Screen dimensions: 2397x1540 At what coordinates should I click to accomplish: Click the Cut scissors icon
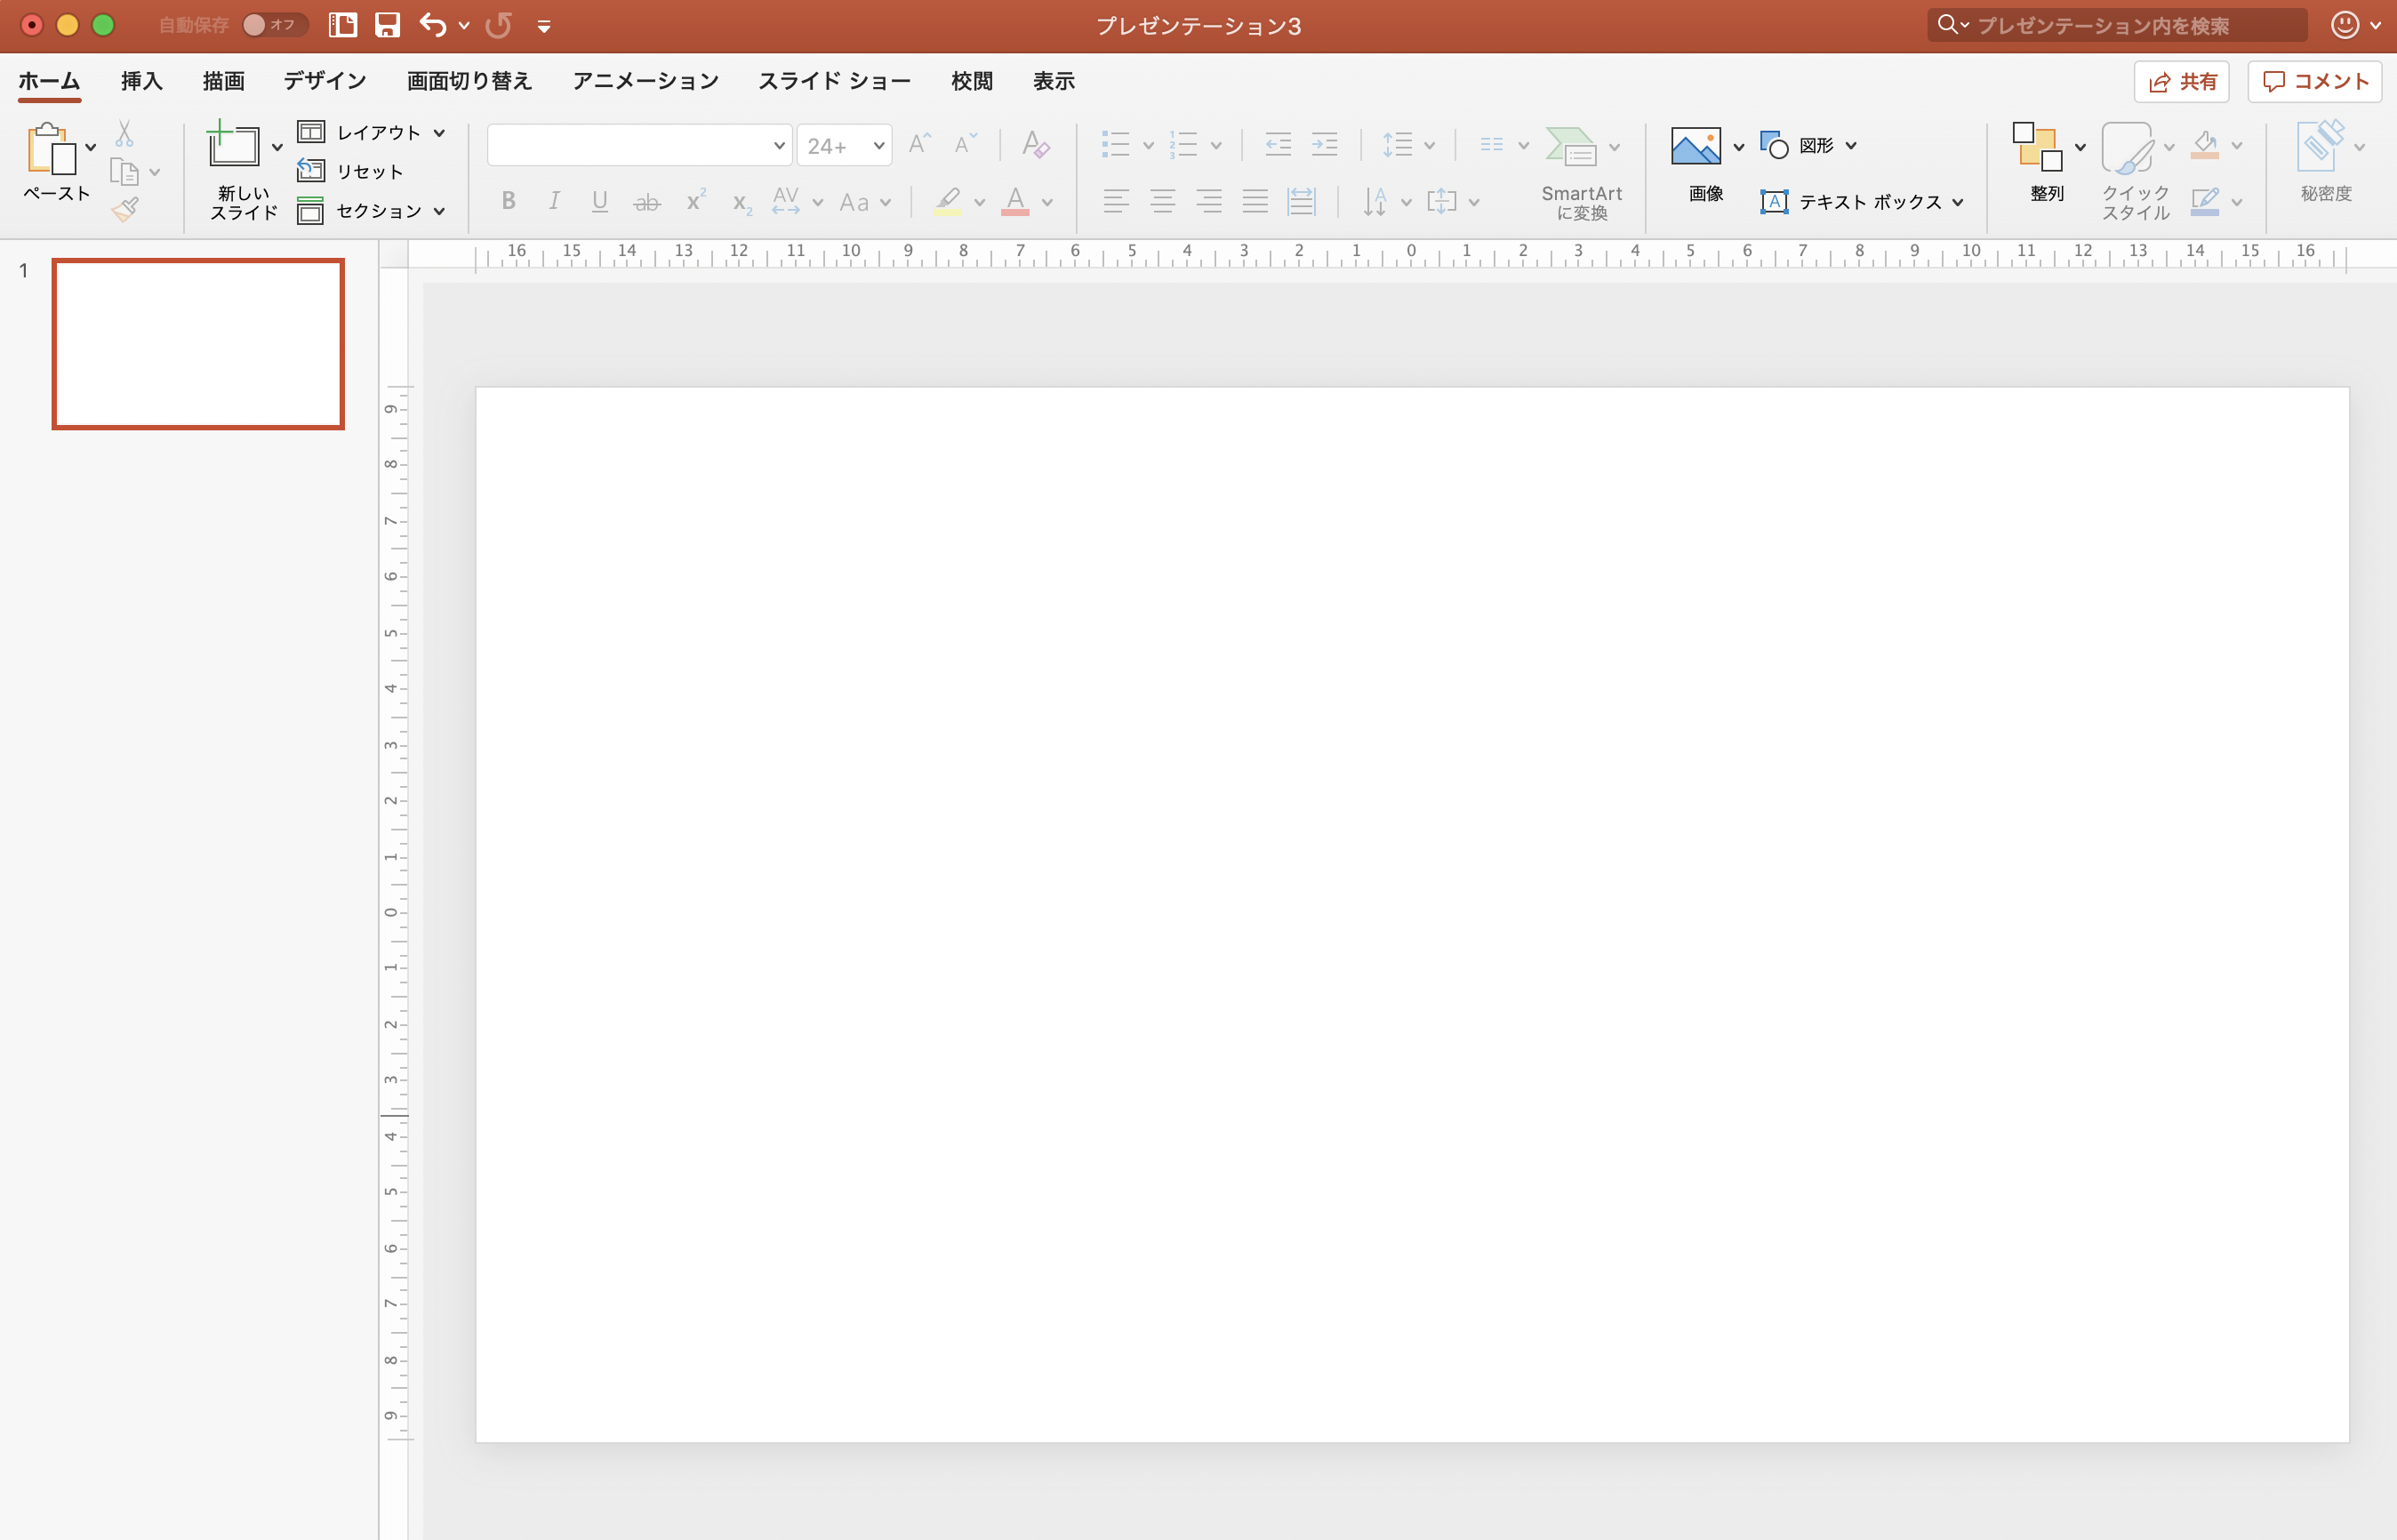coord(124,133)
